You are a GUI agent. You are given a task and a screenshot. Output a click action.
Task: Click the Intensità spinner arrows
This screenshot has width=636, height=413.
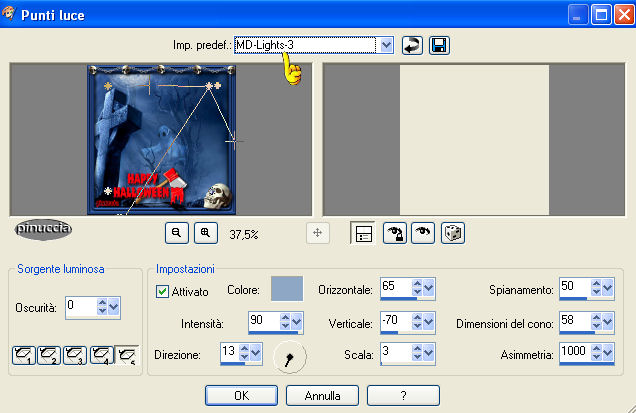285,322
